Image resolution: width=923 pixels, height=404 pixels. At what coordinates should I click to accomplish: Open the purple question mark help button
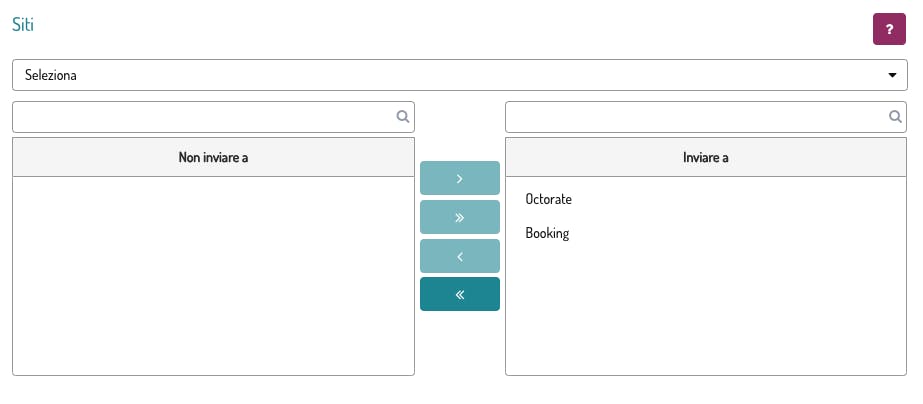(889, 30)
